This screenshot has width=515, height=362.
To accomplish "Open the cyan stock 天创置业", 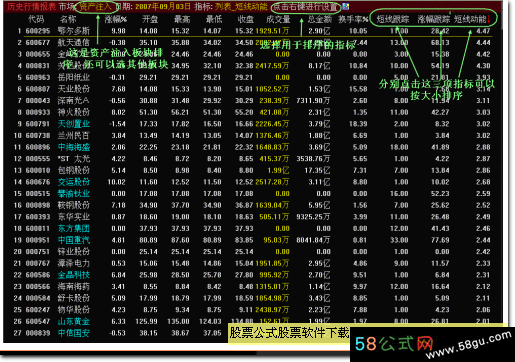I will pyautogui.click(x=74, y=124).
